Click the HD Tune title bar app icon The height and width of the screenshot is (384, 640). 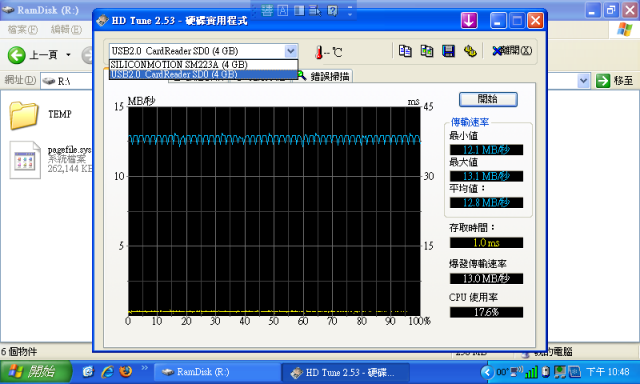tap(102, 20)
